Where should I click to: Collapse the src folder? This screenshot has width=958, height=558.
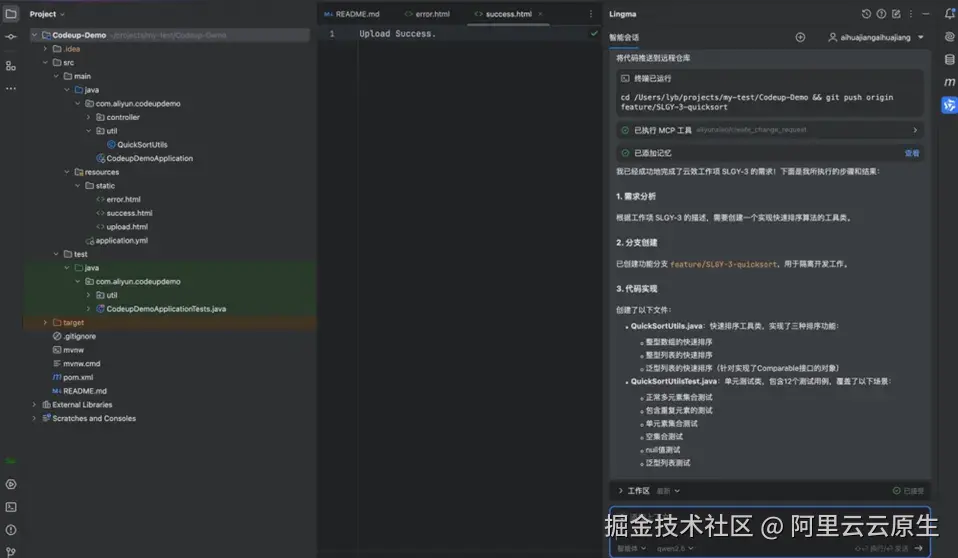(x=45, y=62)
